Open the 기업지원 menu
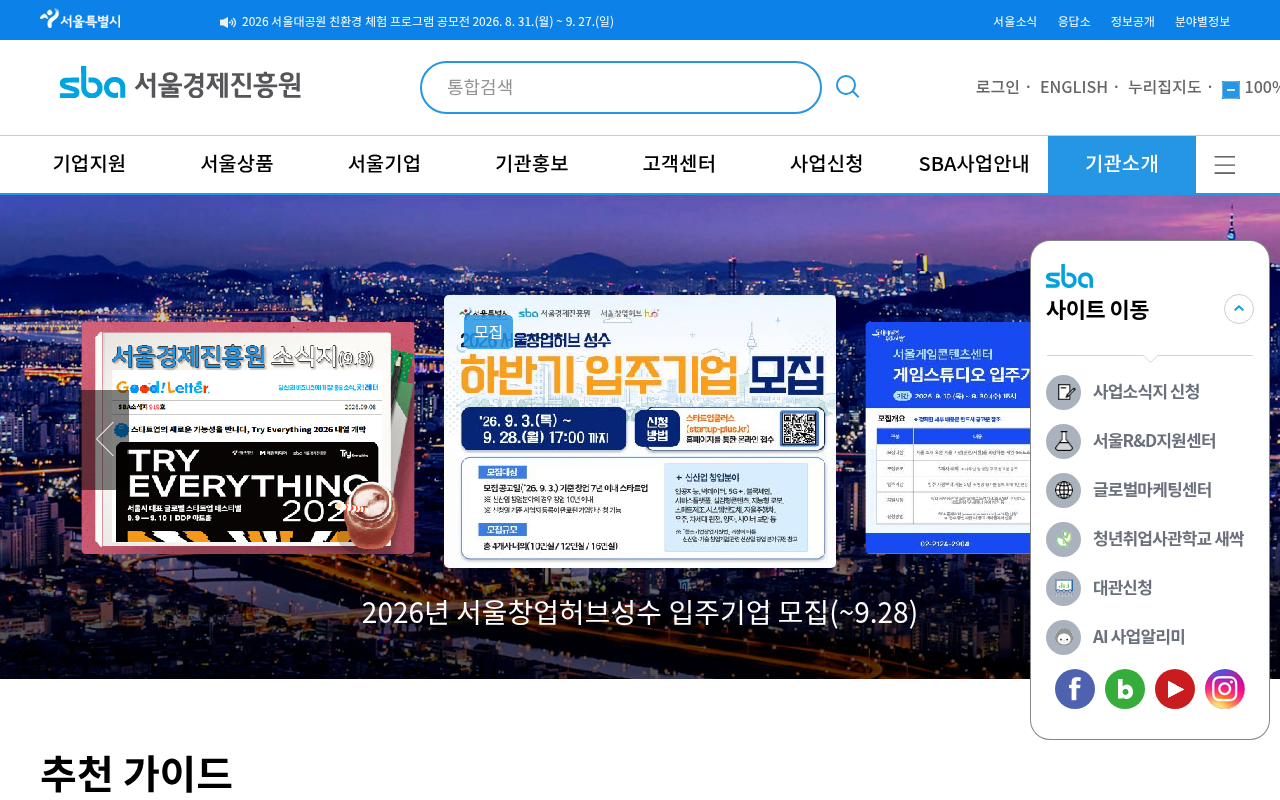Image resolution: width=1280 pixels, height=800 pixels. coord(89,164)
